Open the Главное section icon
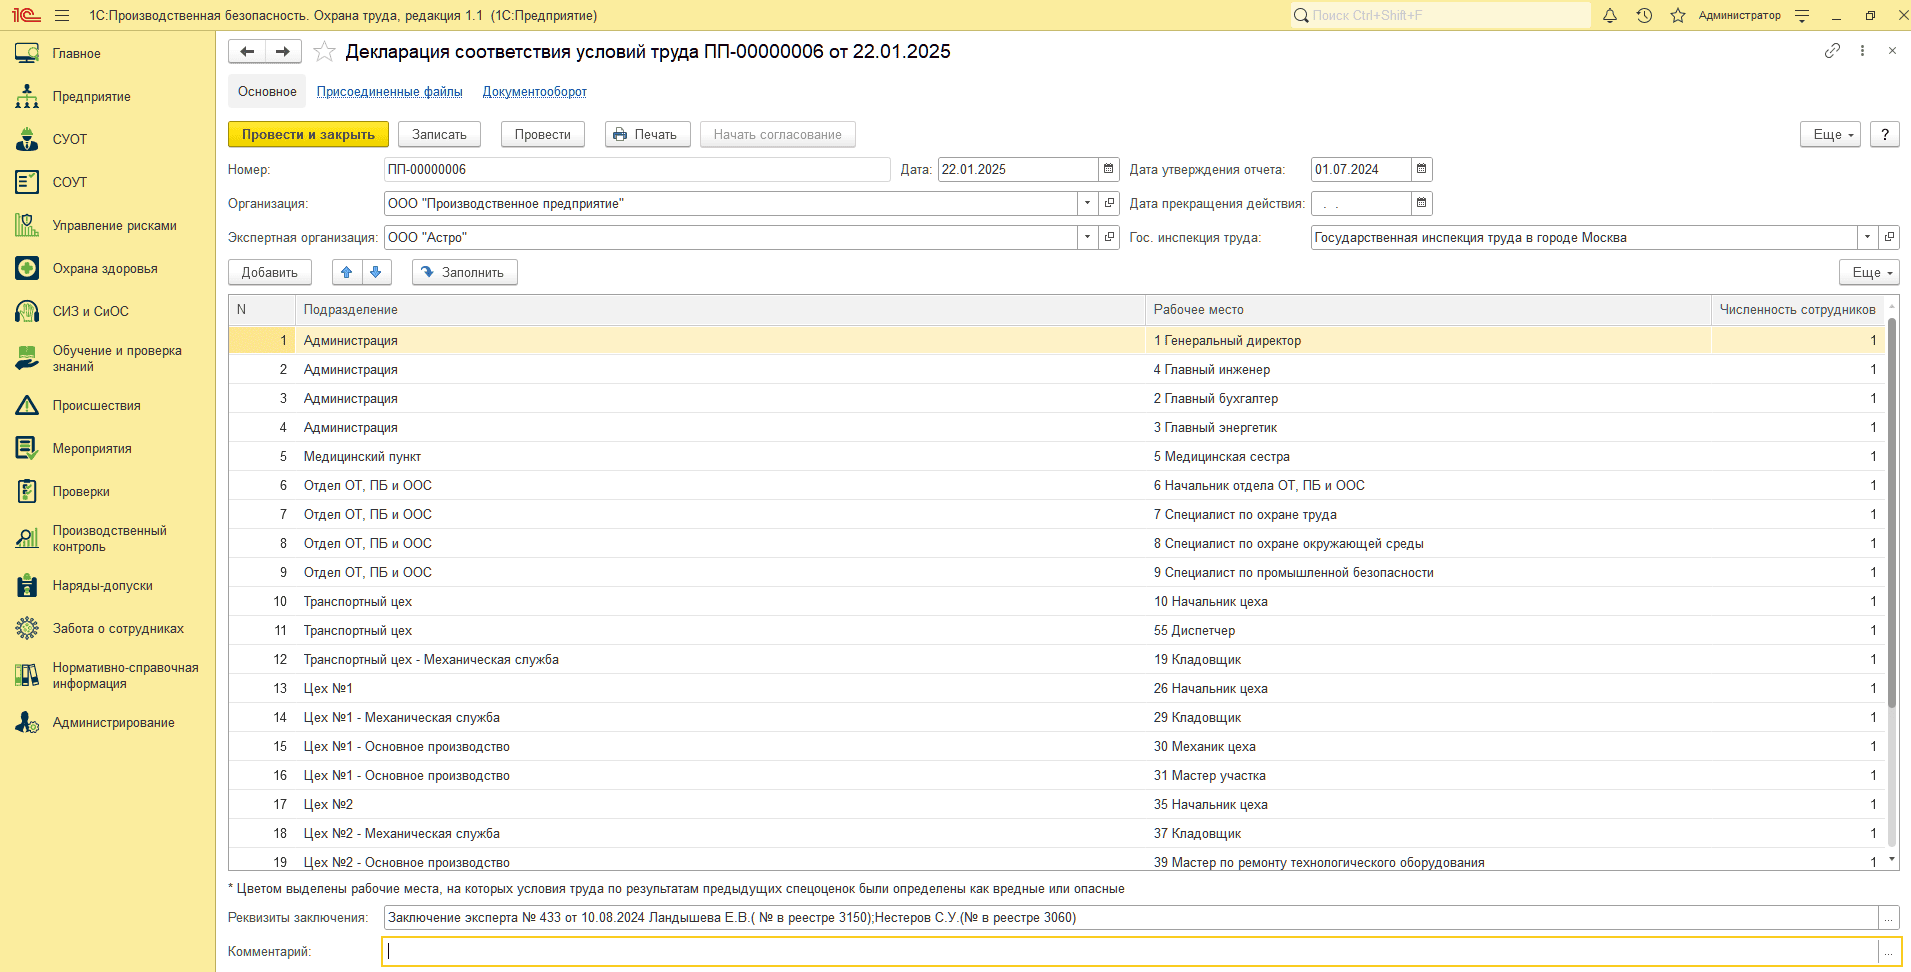The image size is (1911, 972). (27, 54)
